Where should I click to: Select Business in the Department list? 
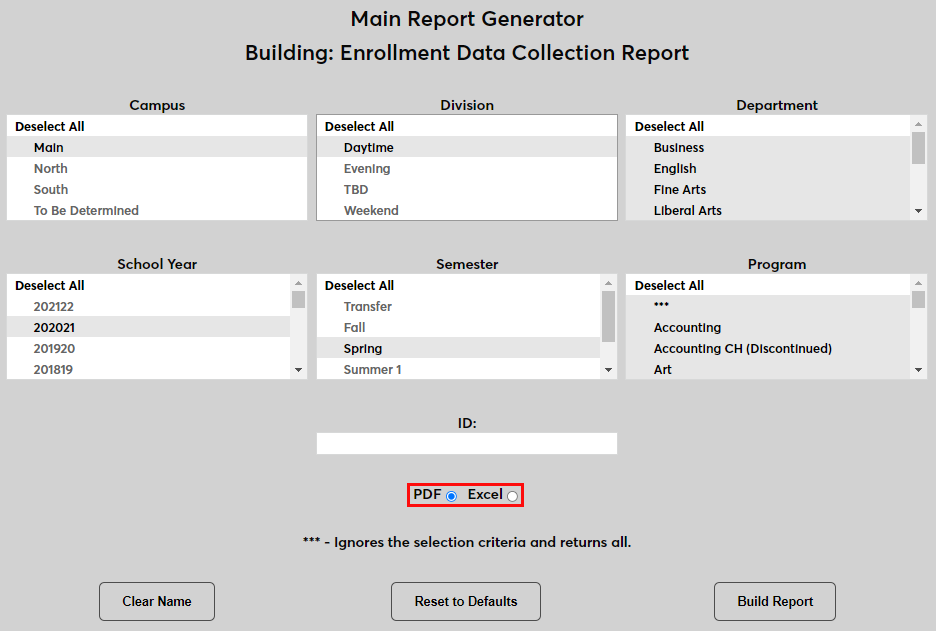tap(768, 147)
